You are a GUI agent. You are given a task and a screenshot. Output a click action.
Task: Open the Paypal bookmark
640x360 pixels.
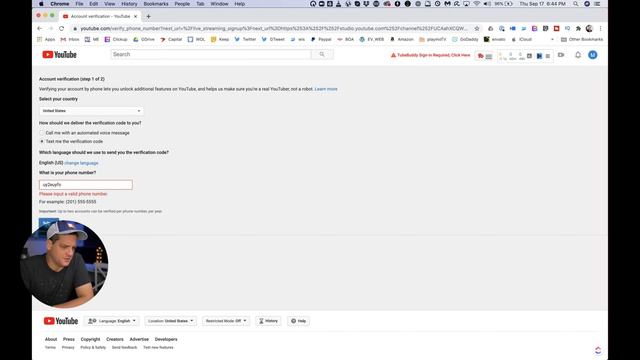[321, 40]
